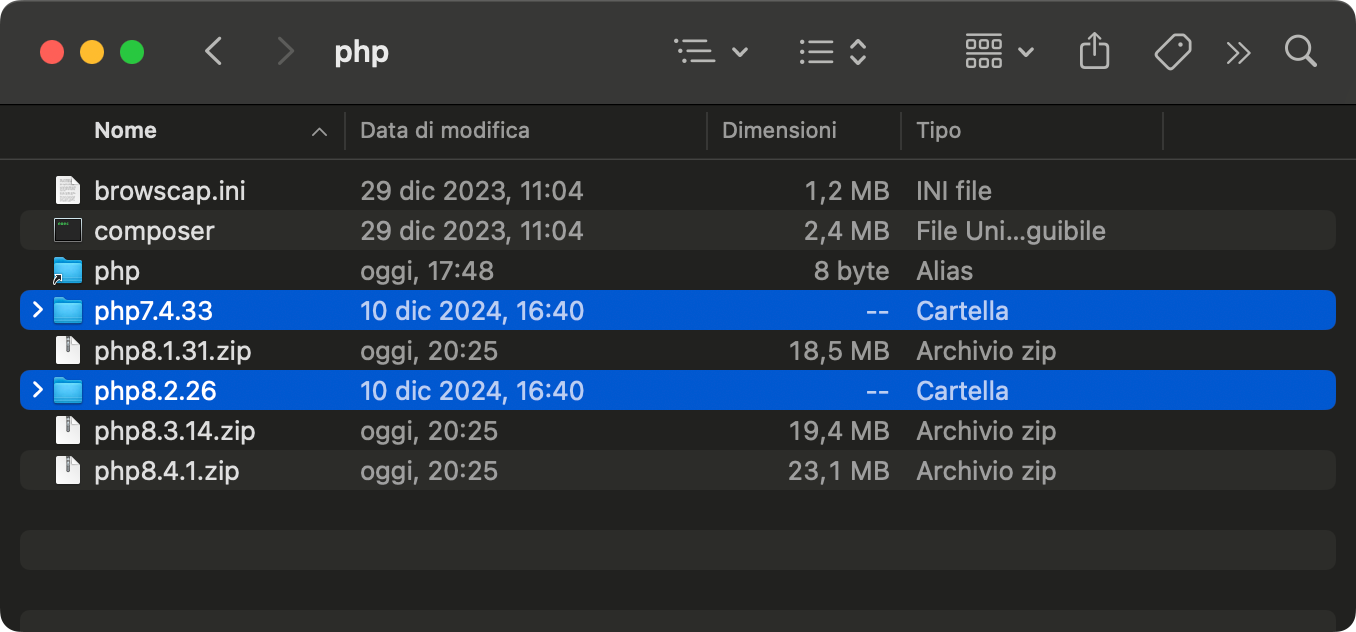Image resolution: width=1356 pixels, height=632 pixels.
Task: Sort by the Nome column header
Action: coord(125,130)
